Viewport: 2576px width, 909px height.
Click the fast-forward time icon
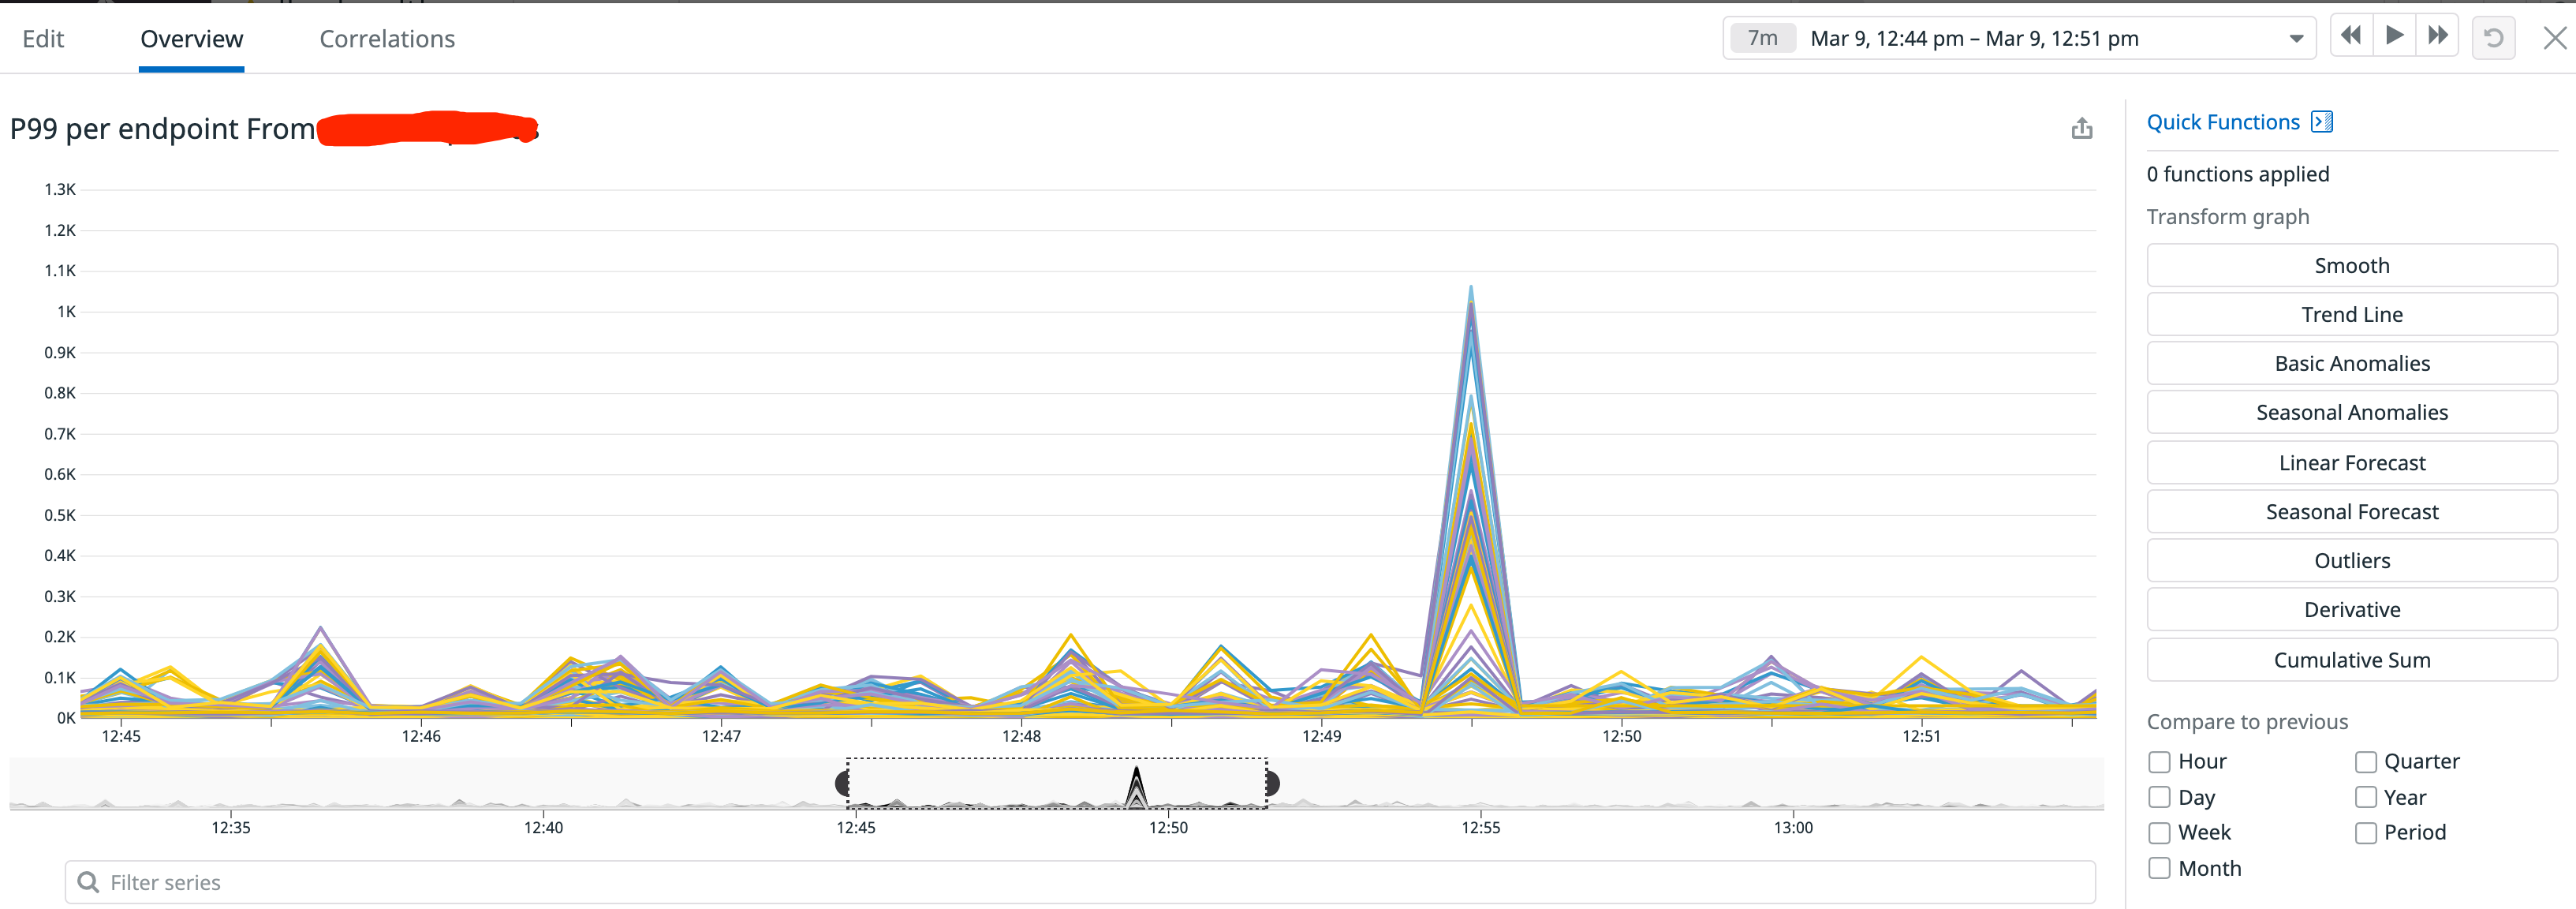[x=2438, y=37]
